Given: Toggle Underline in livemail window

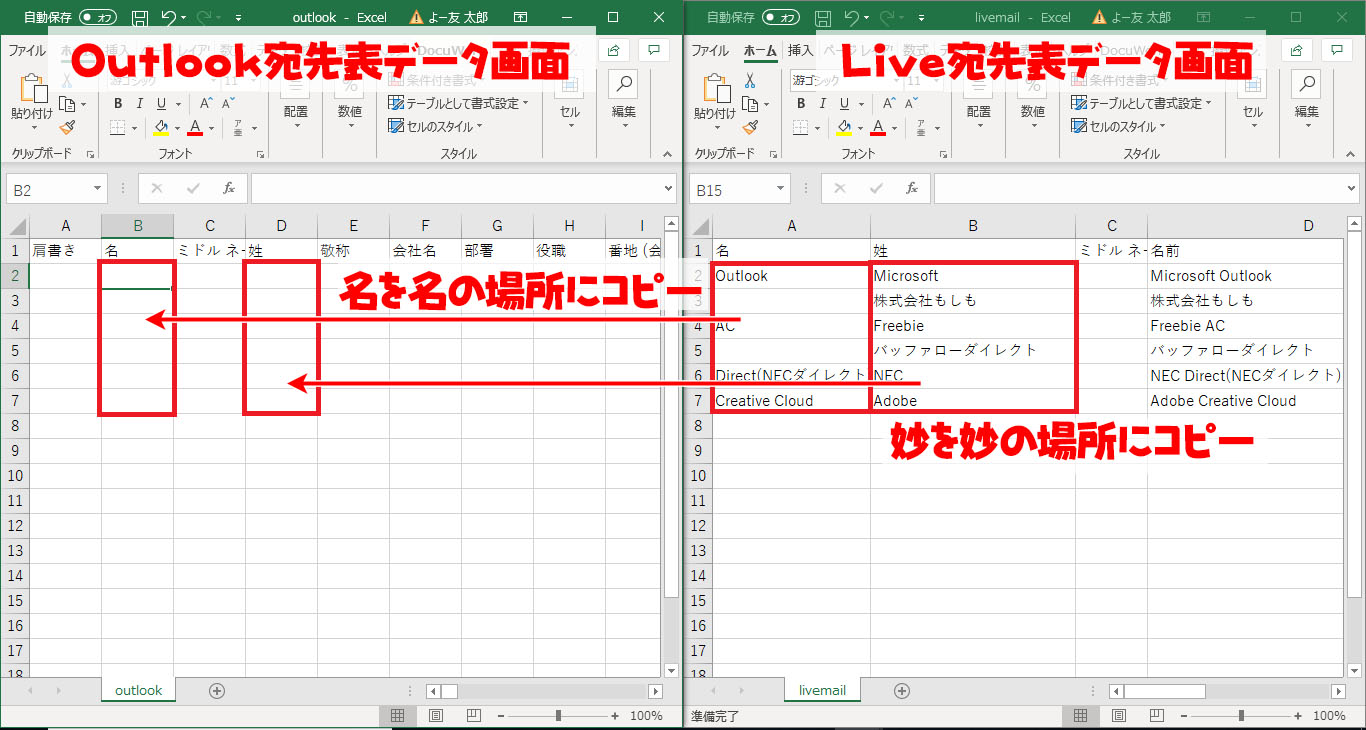Looking at the screenshot, I should (x=844, y=104).
